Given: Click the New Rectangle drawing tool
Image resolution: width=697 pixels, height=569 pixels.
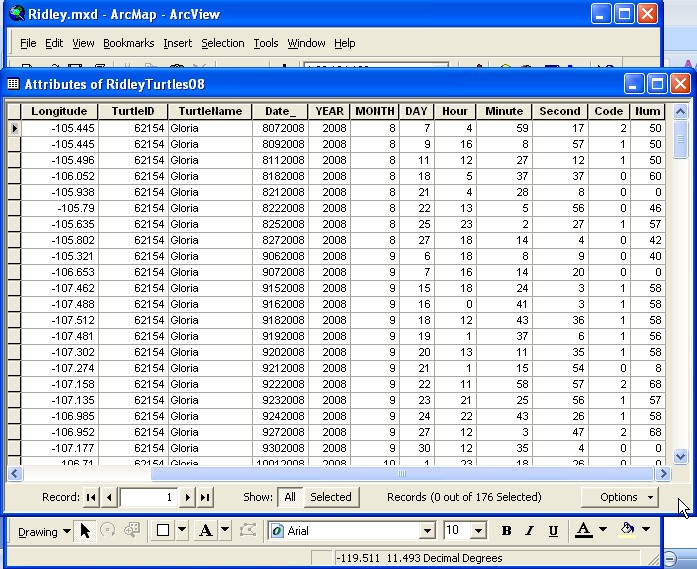Looking at the screenshot, I should (x=163, y=531).
